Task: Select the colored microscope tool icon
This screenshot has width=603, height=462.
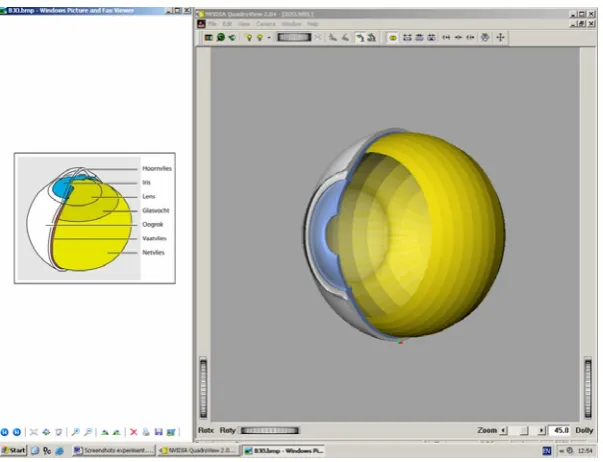Action: click(x=371, y=37)
